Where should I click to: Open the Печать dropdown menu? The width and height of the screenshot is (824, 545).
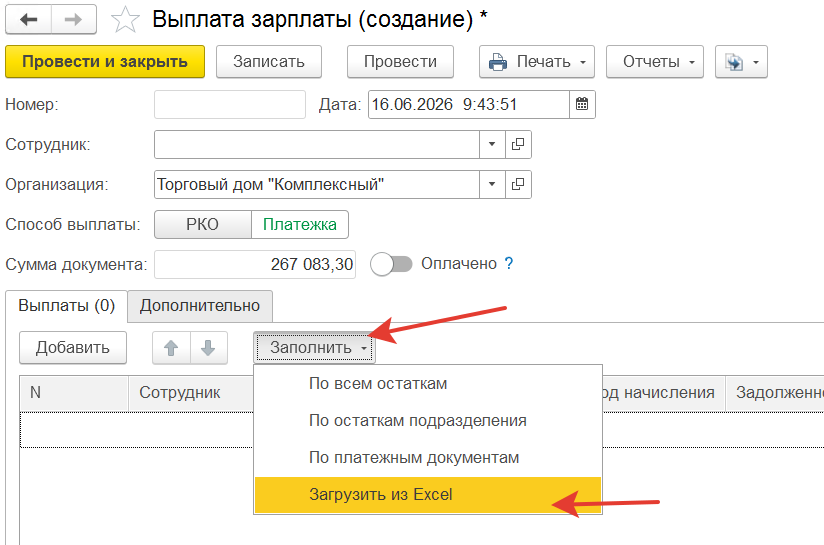(x=537, y=62)
